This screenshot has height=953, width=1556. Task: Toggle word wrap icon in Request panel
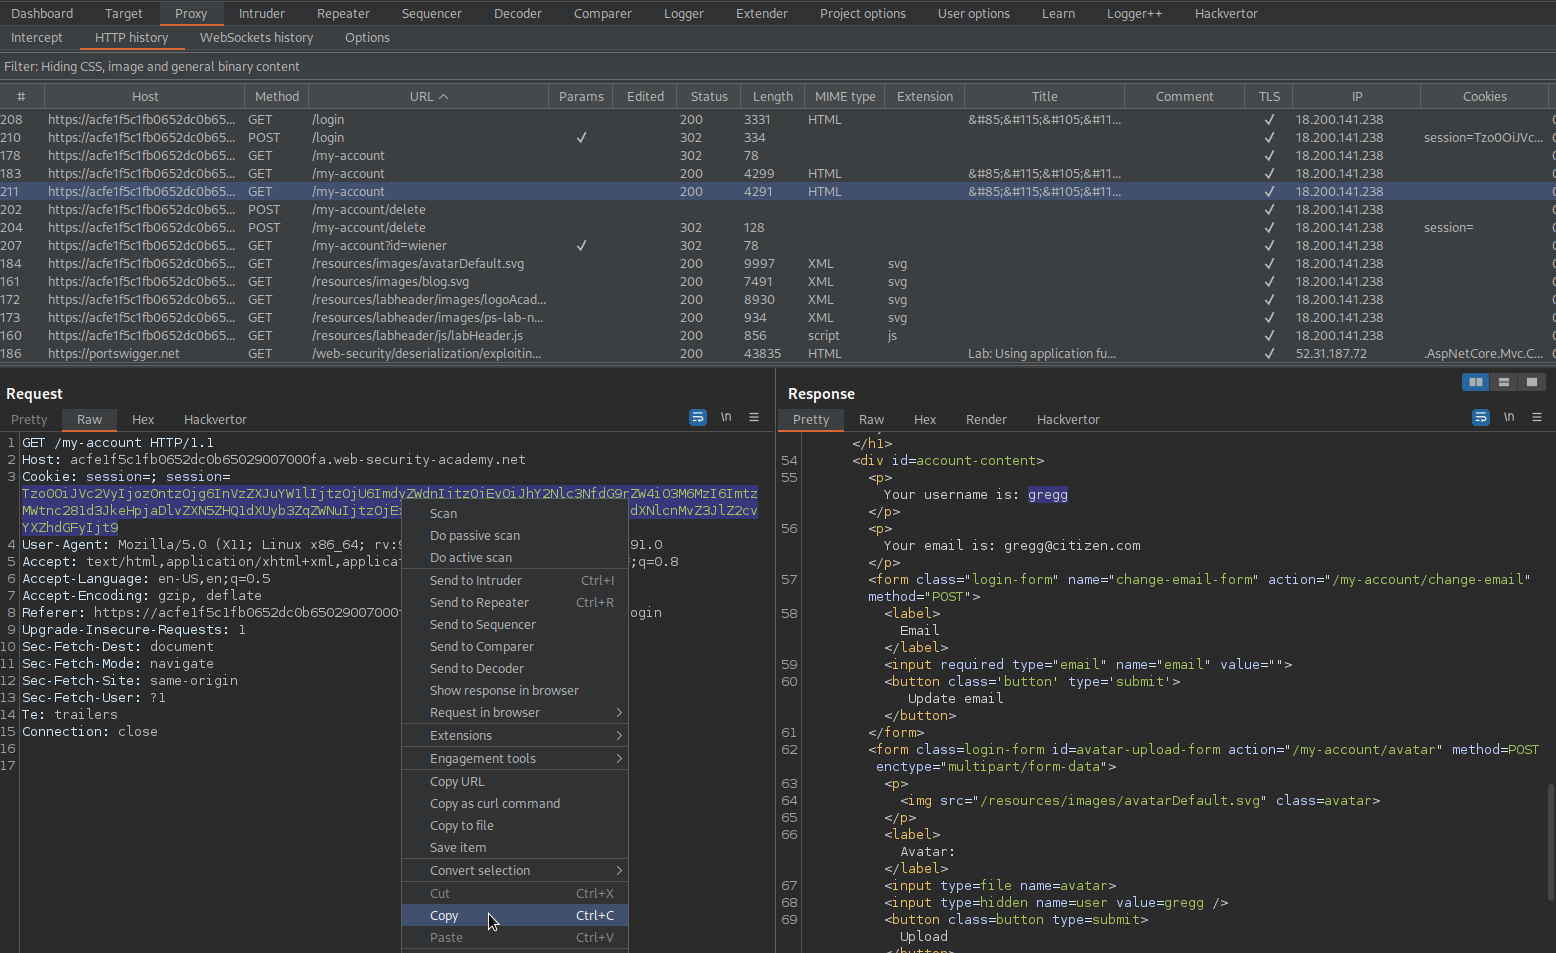[x=698, y=418]
